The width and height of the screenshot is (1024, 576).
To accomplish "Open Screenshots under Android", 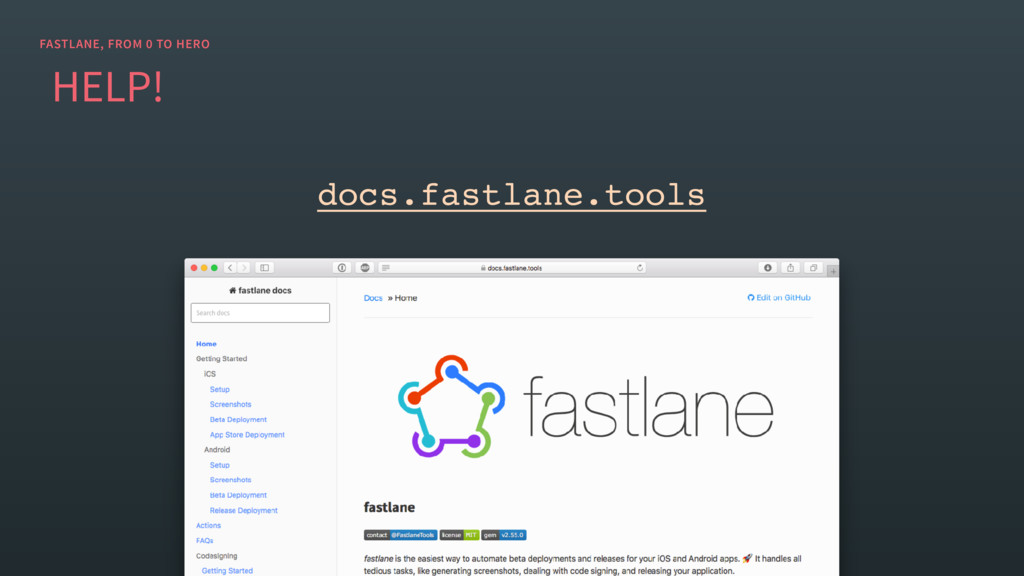I will 231,480.
